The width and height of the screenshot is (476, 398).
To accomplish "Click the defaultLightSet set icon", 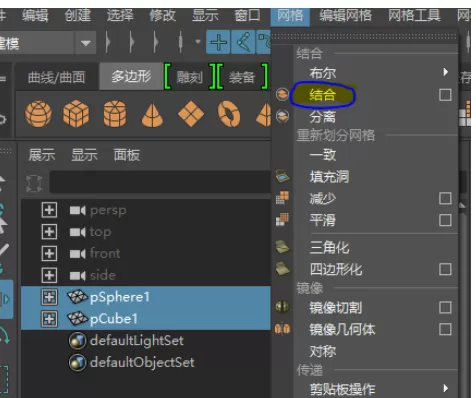I will [x=78, y=341].
